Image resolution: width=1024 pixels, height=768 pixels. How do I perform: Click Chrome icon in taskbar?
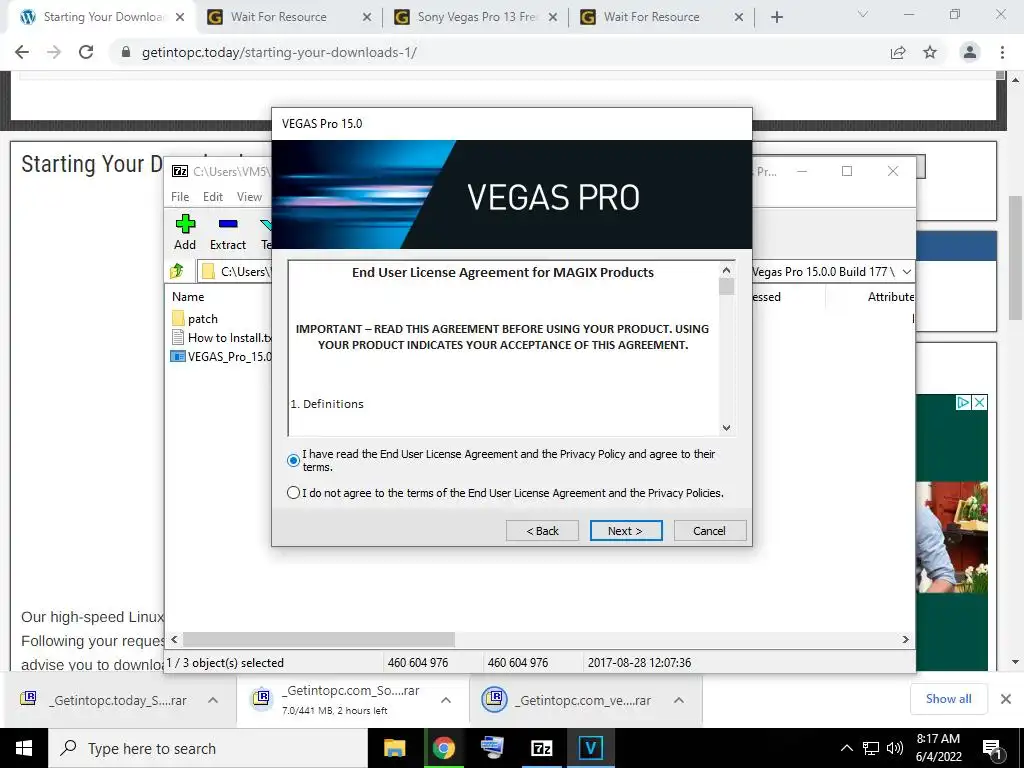[443, 748]
